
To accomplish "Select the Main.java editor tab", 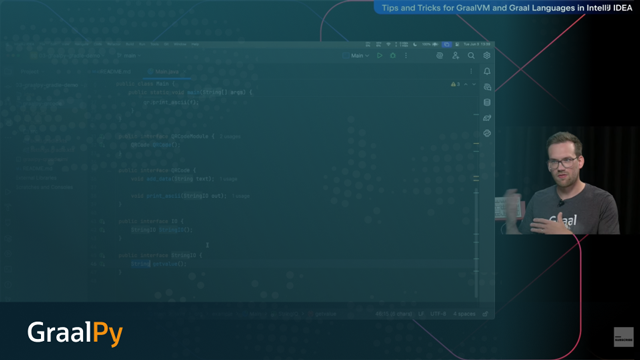I will point(167,71).
